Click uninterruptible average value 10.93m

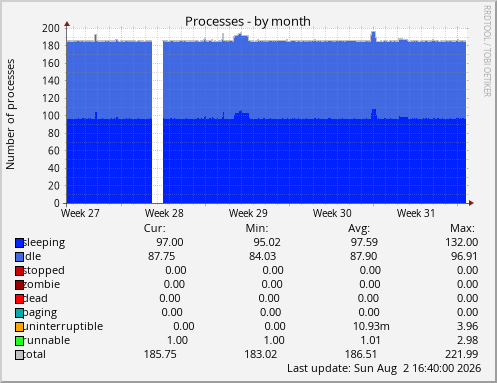pyautogui.click(x=371, y=326)
